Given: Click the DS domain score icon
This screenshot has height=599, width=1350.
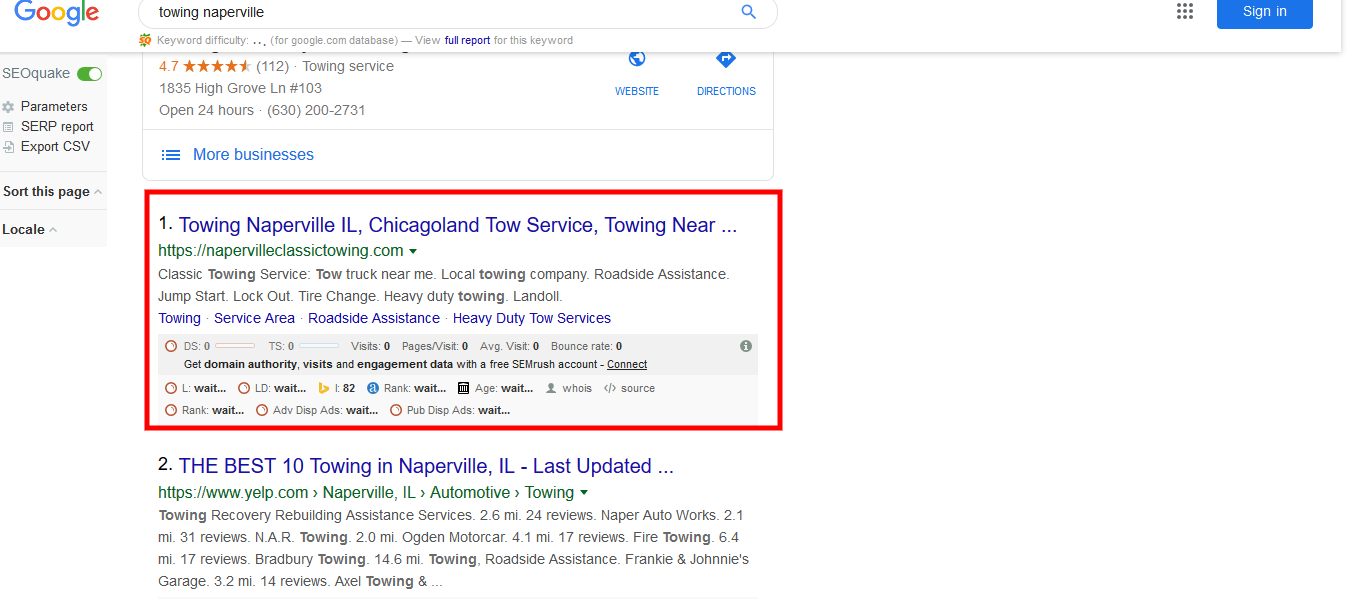Looking at the screenshot, I should [171, 346].
